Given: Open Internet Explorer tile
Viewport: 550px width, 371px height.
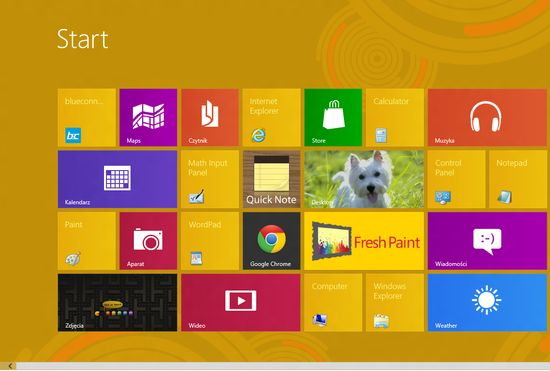Looking at the screenshot, I should (x=271, y=117).
